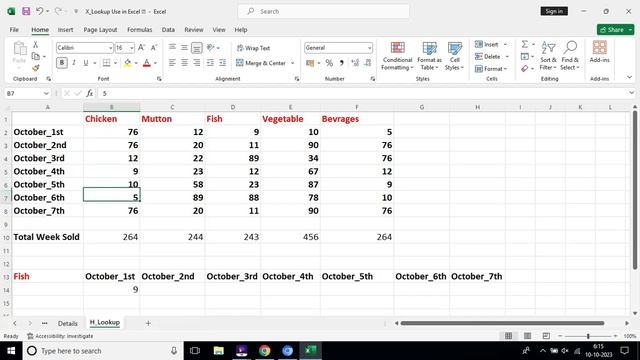The image size is (640, 360).
Task: Open Chrome from the taskbar
Action: (x=264, y=351)
